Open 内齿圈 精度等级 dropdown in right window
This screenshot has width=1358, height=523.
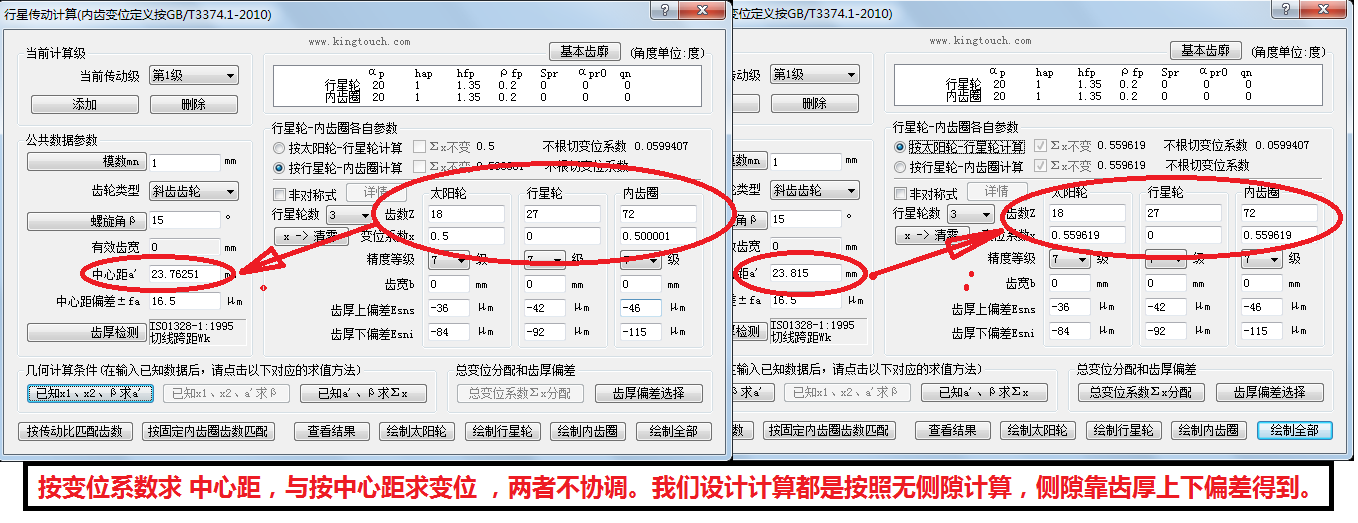[1261, 259]
